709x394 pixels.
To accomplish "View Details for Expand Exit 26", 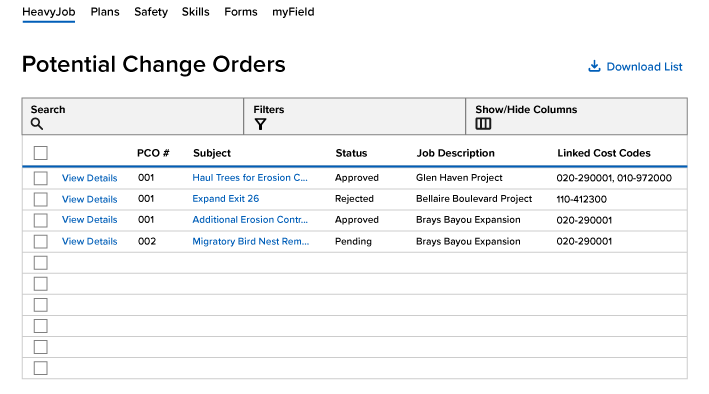I will pyautogui.click(x=90, y=199).
